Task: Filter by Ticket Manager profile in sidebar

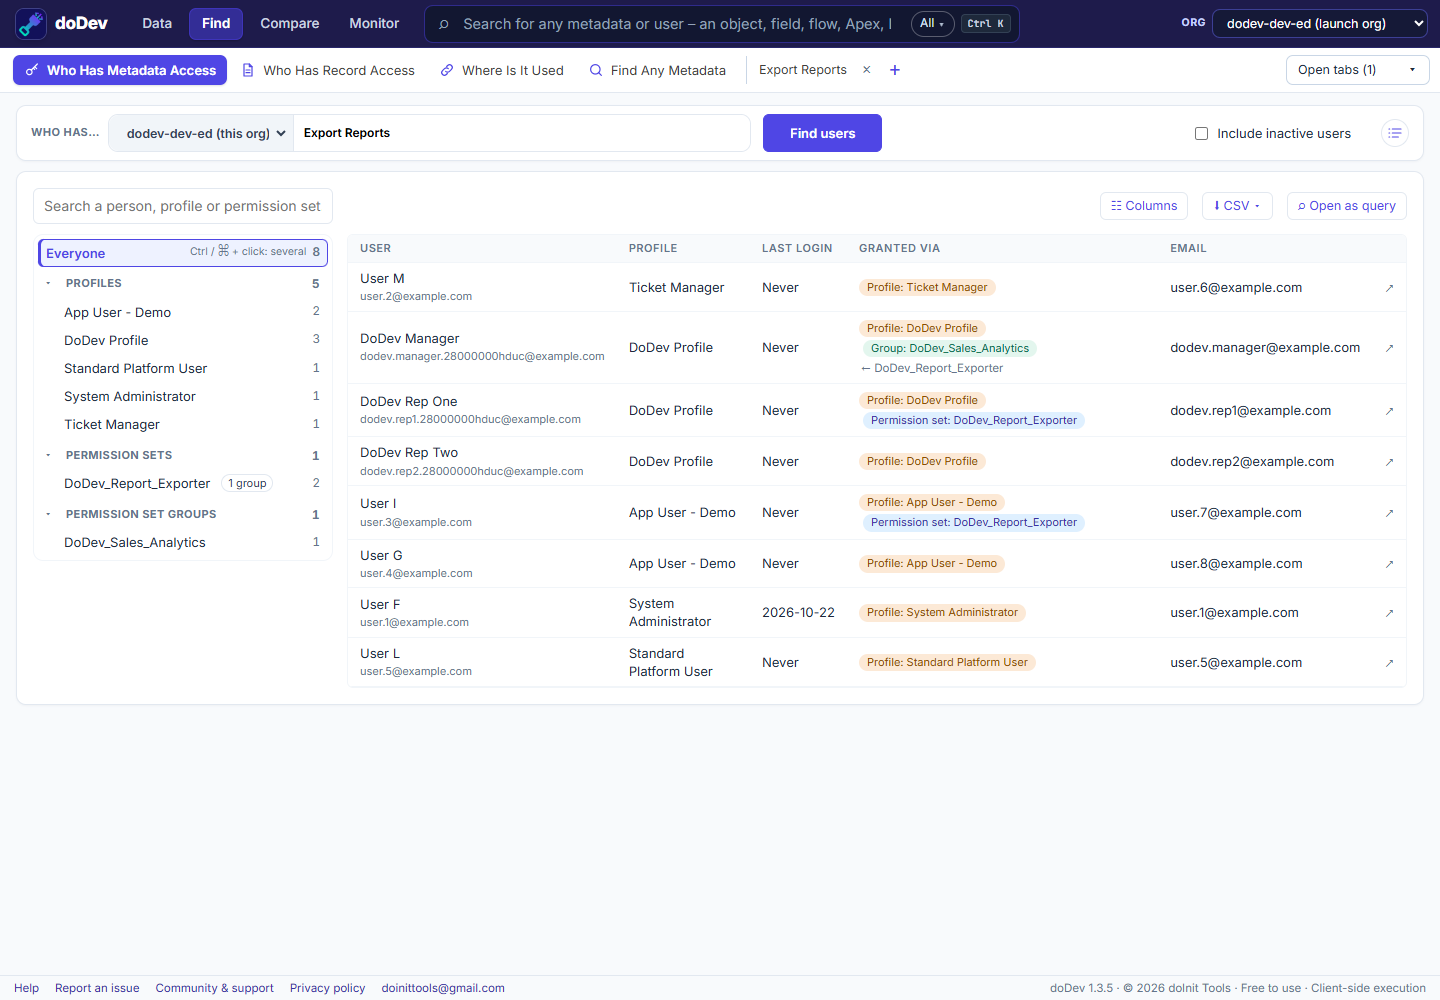Action: tap(183, 424)
